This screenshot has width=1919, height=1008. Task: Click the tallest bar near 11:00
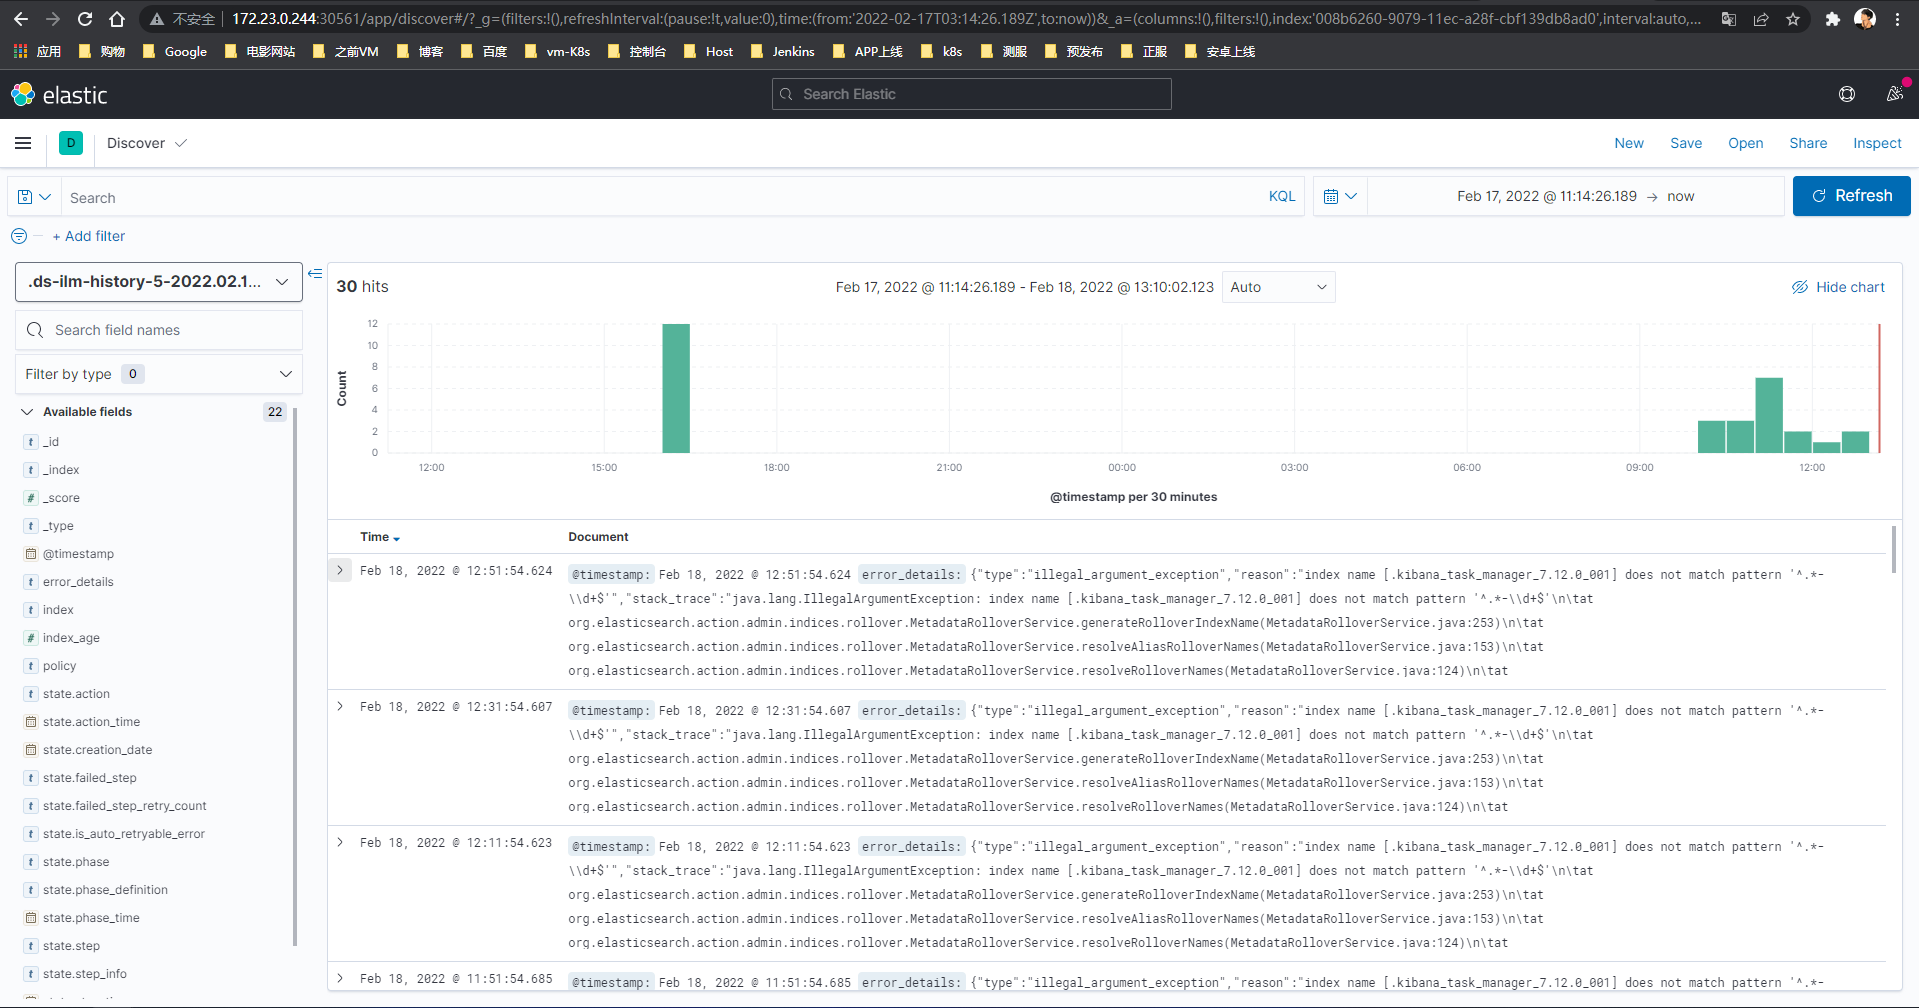1769,415
